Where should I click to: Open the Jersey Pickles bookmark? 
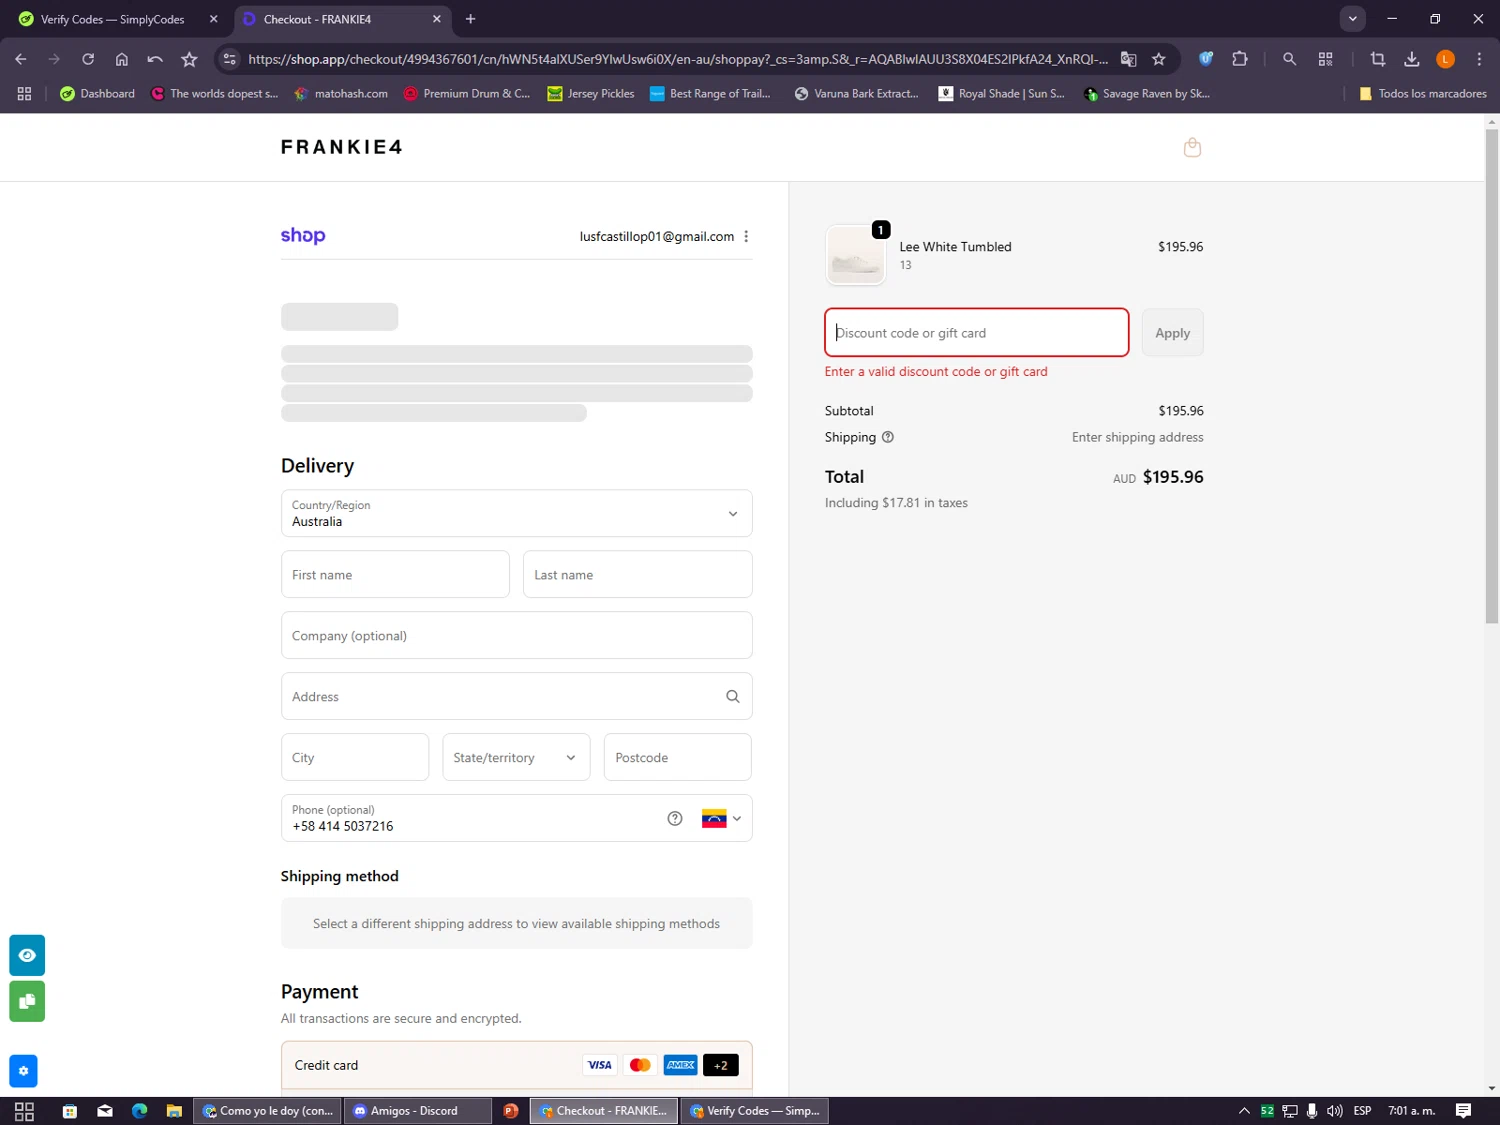pos(591,94)
